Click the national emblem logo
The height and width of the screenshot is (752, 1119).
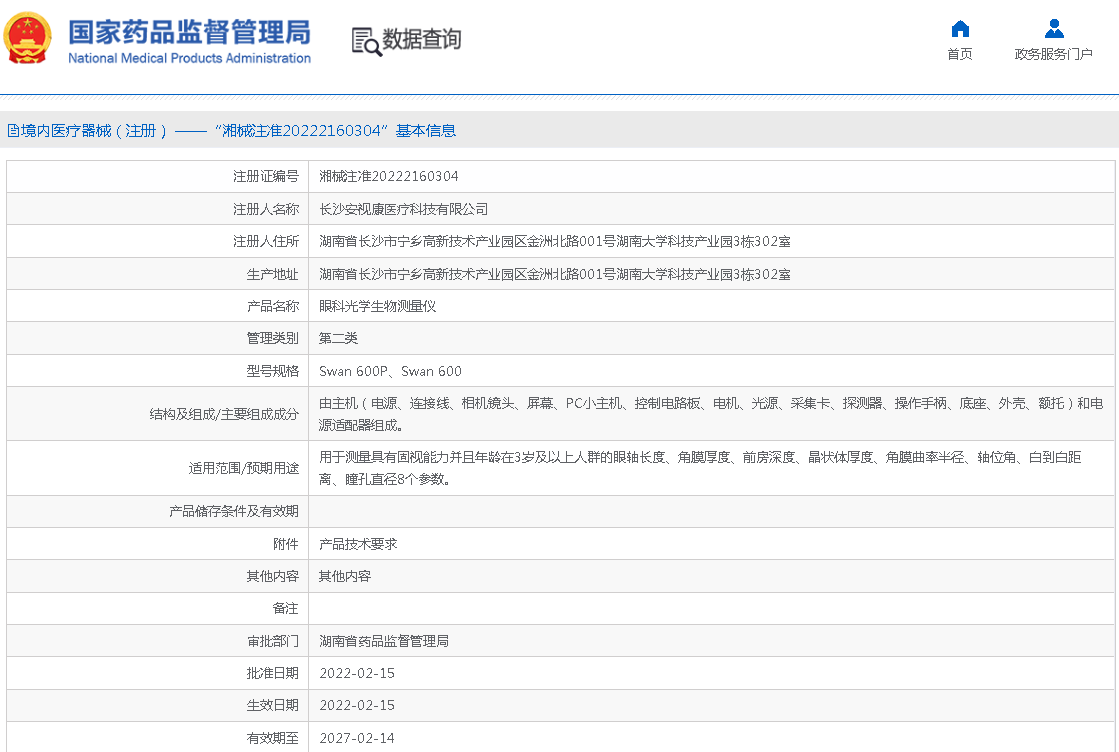[29, 40]
